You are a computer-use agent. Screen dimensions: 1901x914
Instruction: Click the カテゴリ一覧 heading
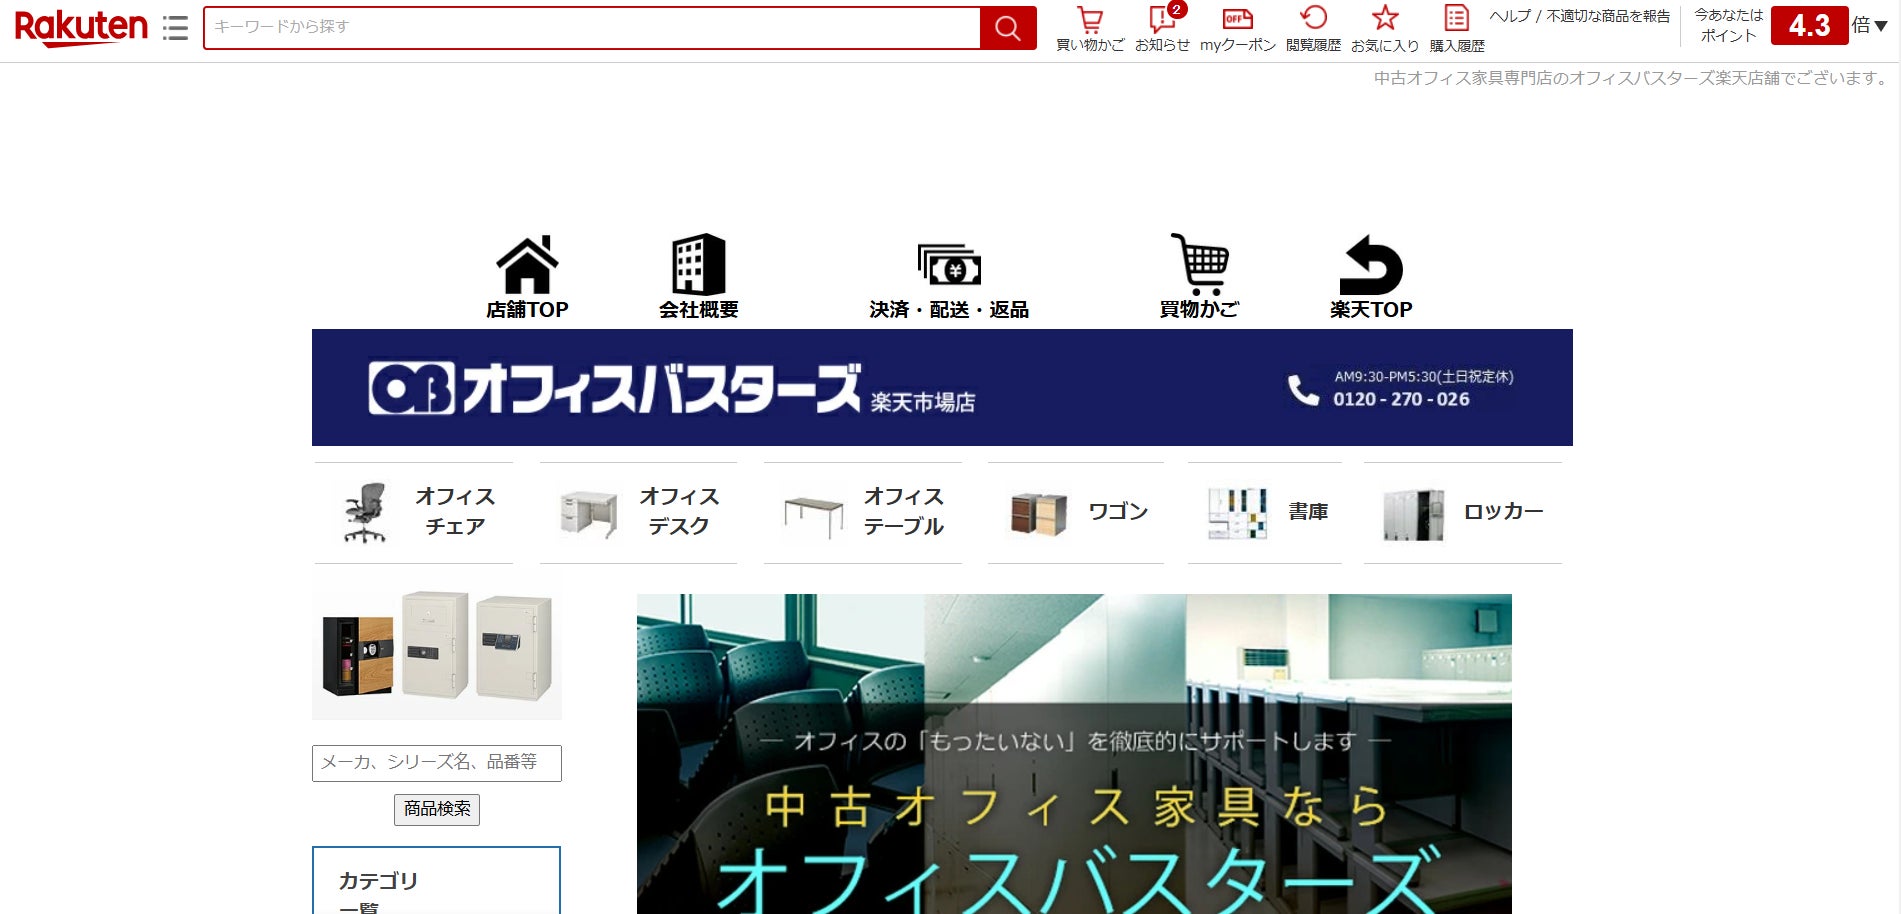(x=378, y=892)
